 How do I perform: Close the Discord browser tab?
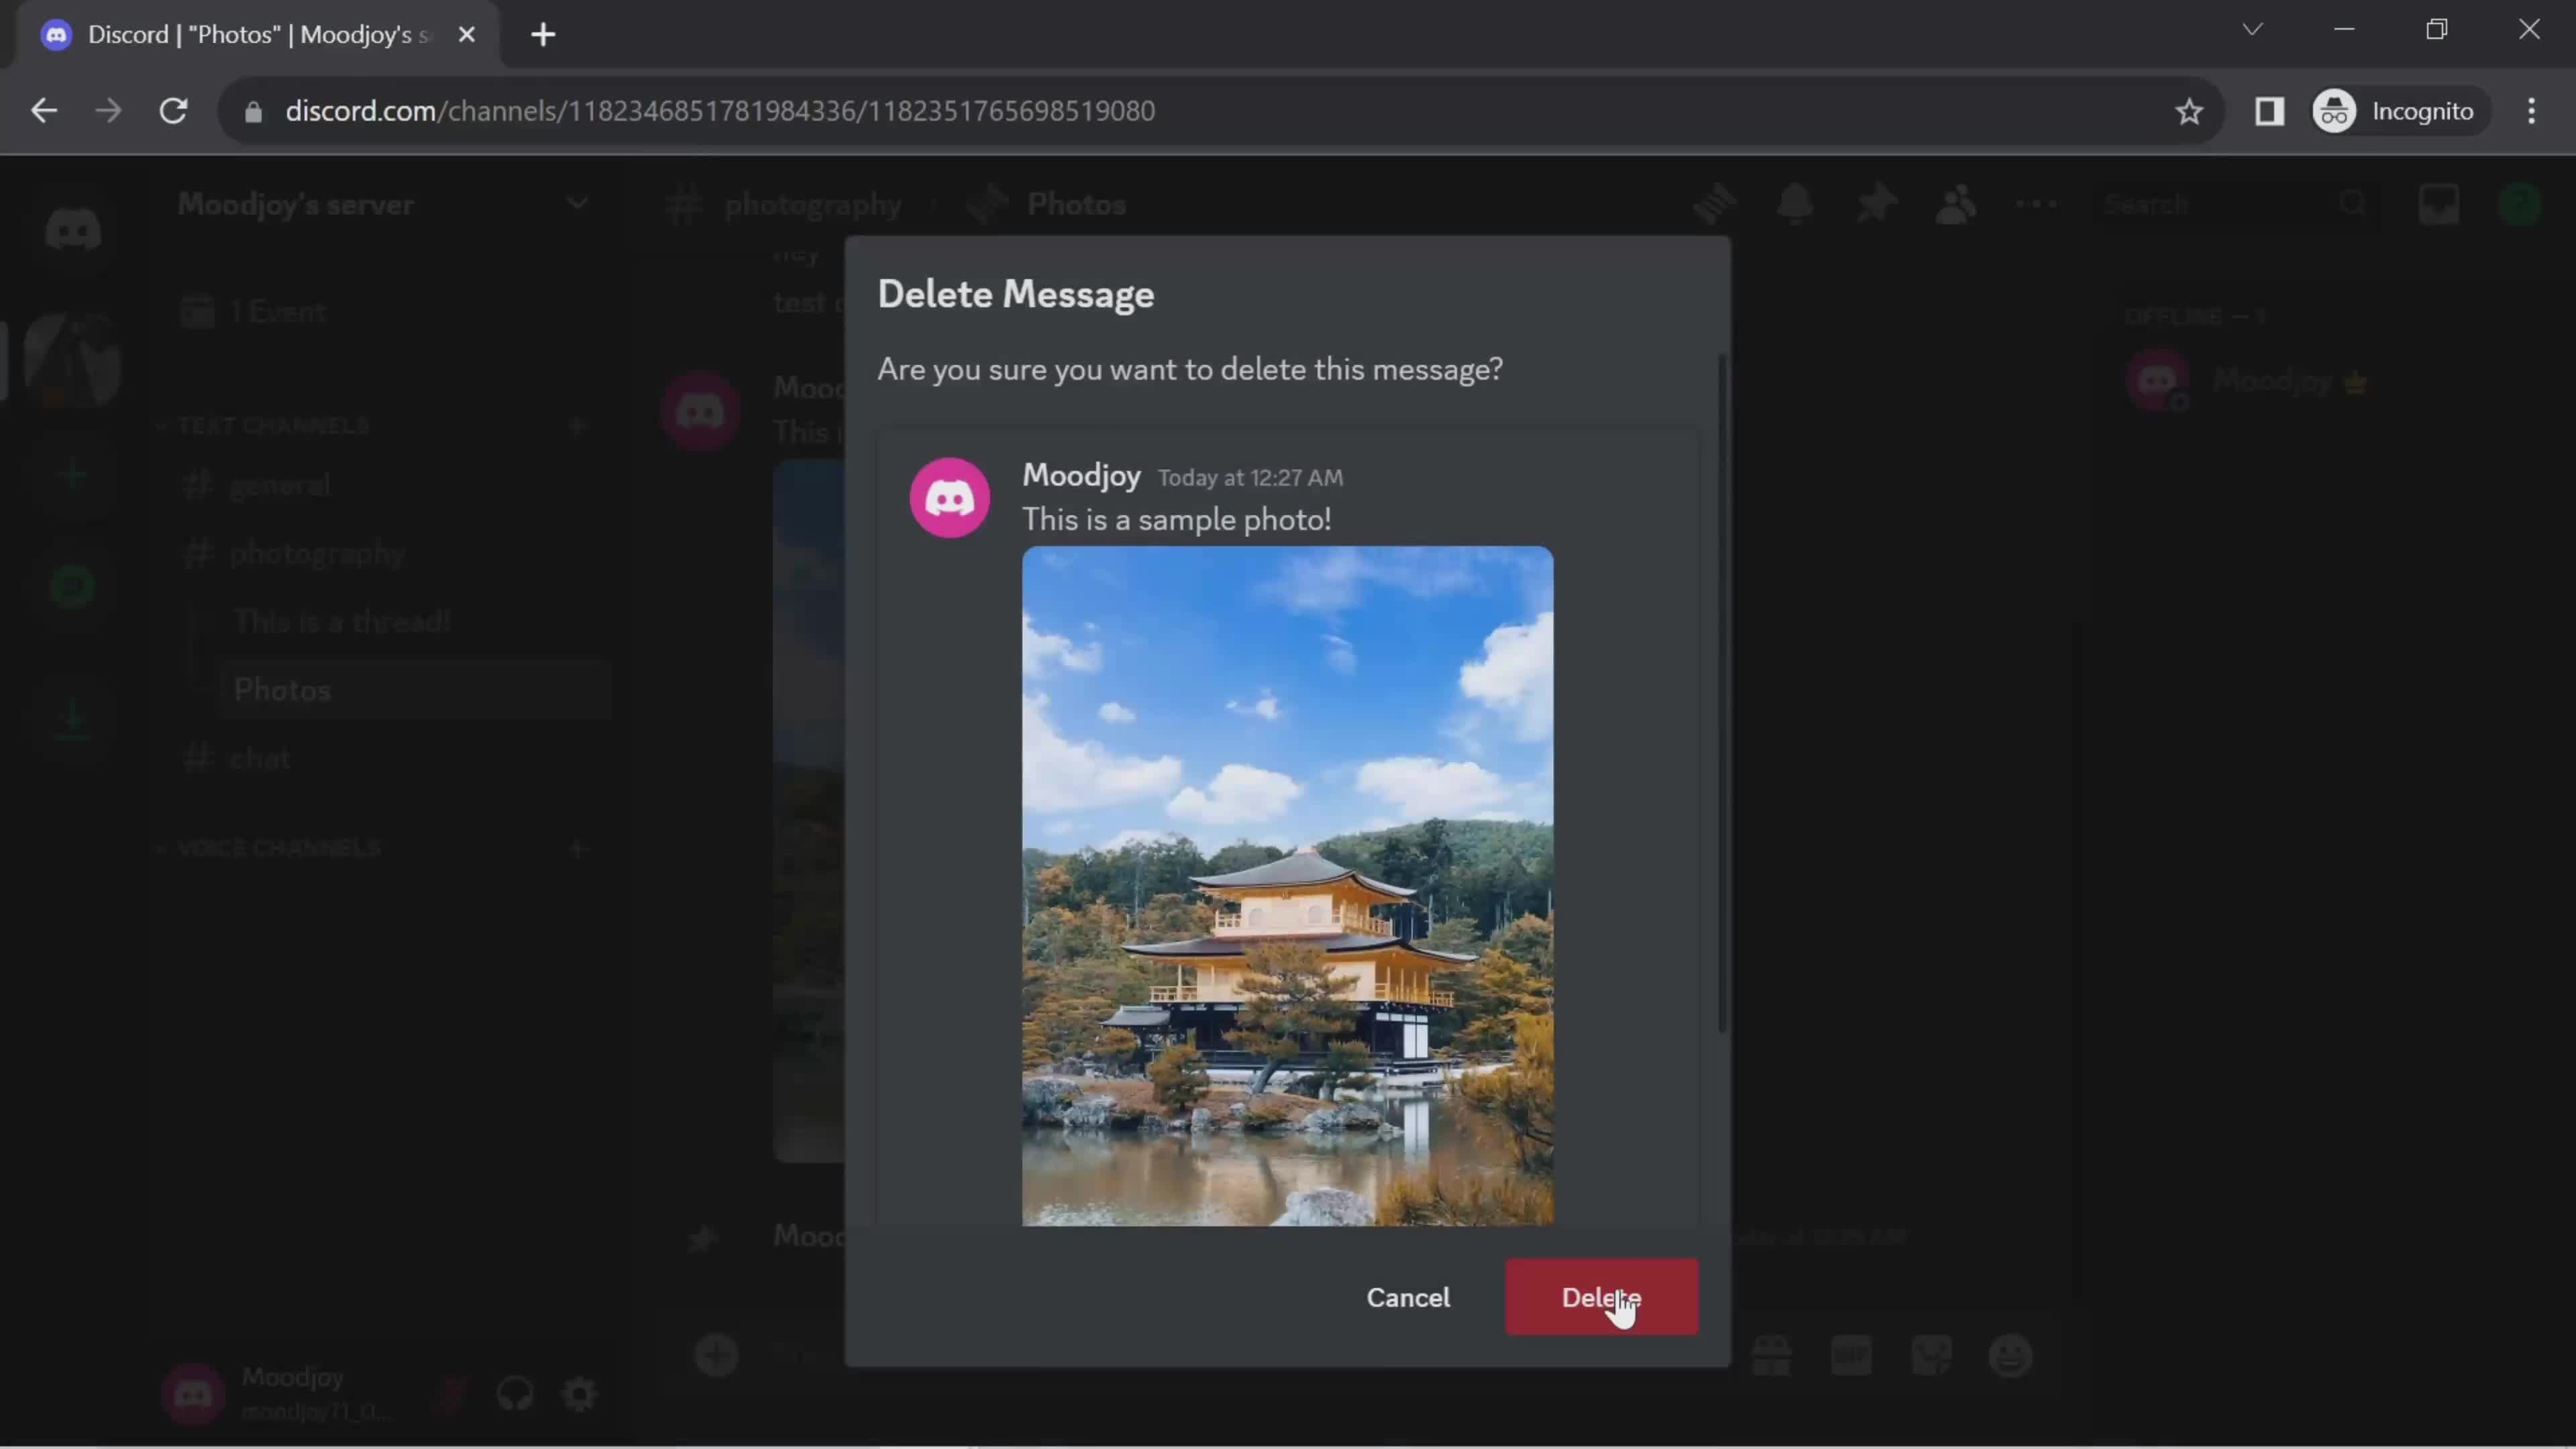coord(466,34)
